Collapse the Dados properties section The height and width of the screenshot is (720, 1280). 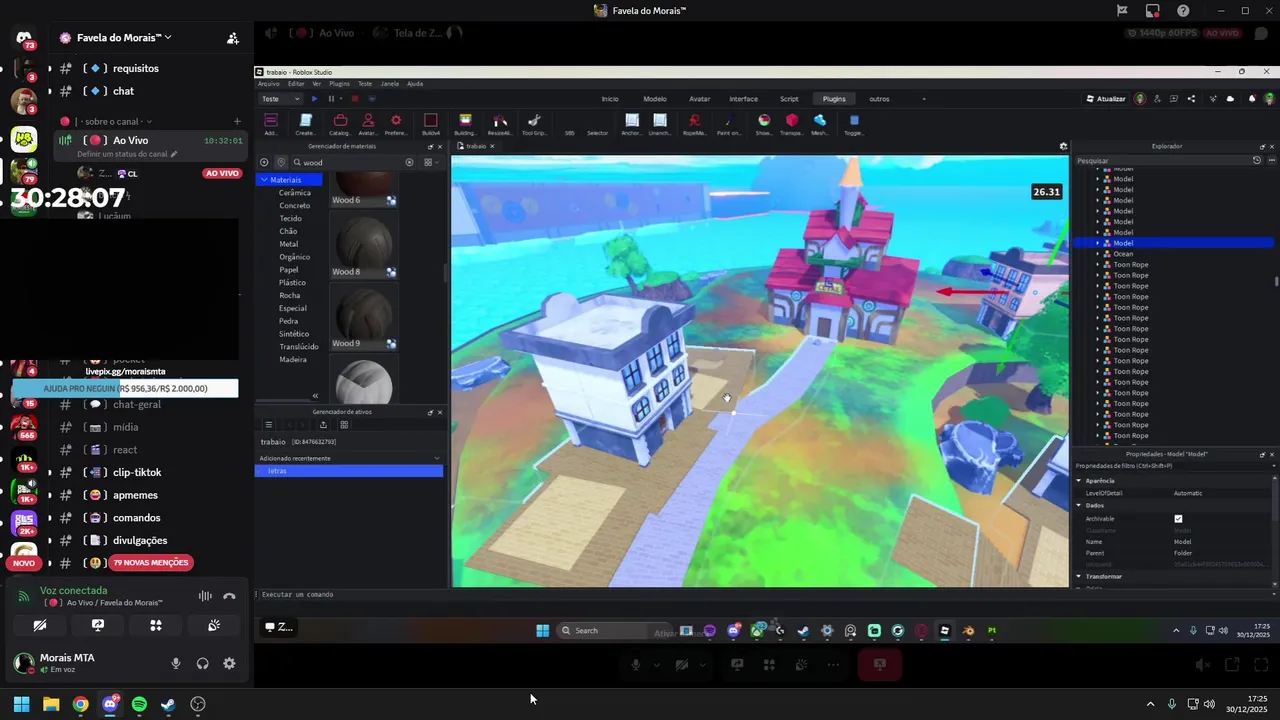pyautogui.click(x=1079, y=505)
